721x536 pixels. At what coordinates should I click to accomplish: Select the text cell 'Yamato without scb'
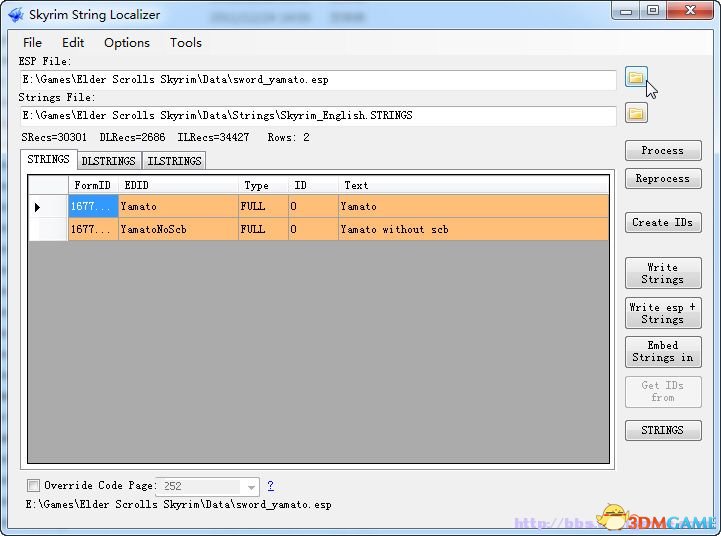click(474, 229)
